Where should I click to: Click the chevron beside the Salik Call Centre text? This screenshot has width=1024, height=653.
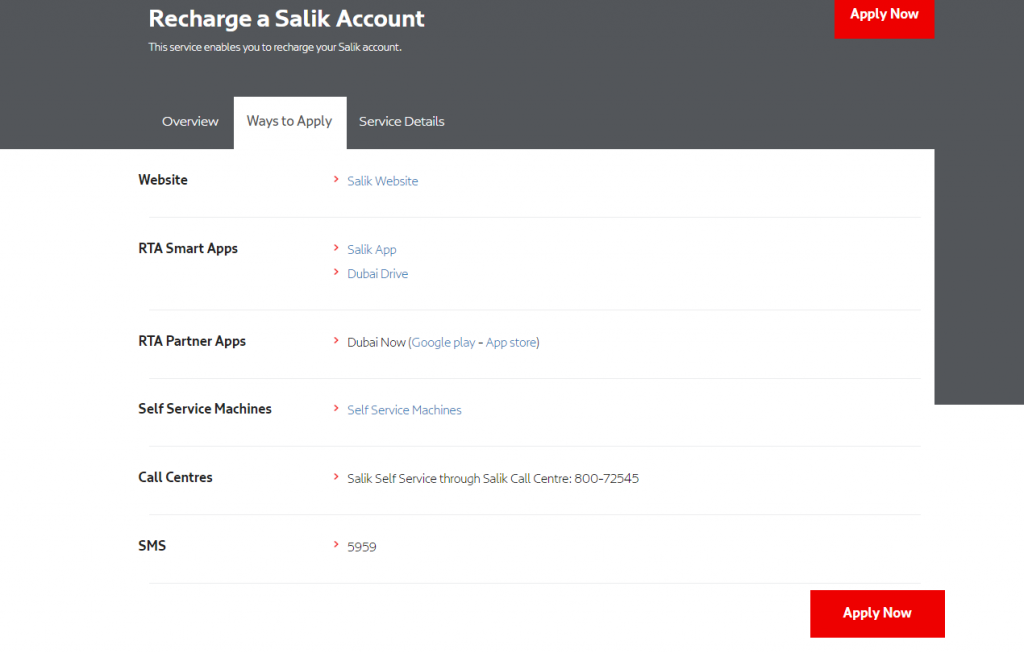coord(336,477)
